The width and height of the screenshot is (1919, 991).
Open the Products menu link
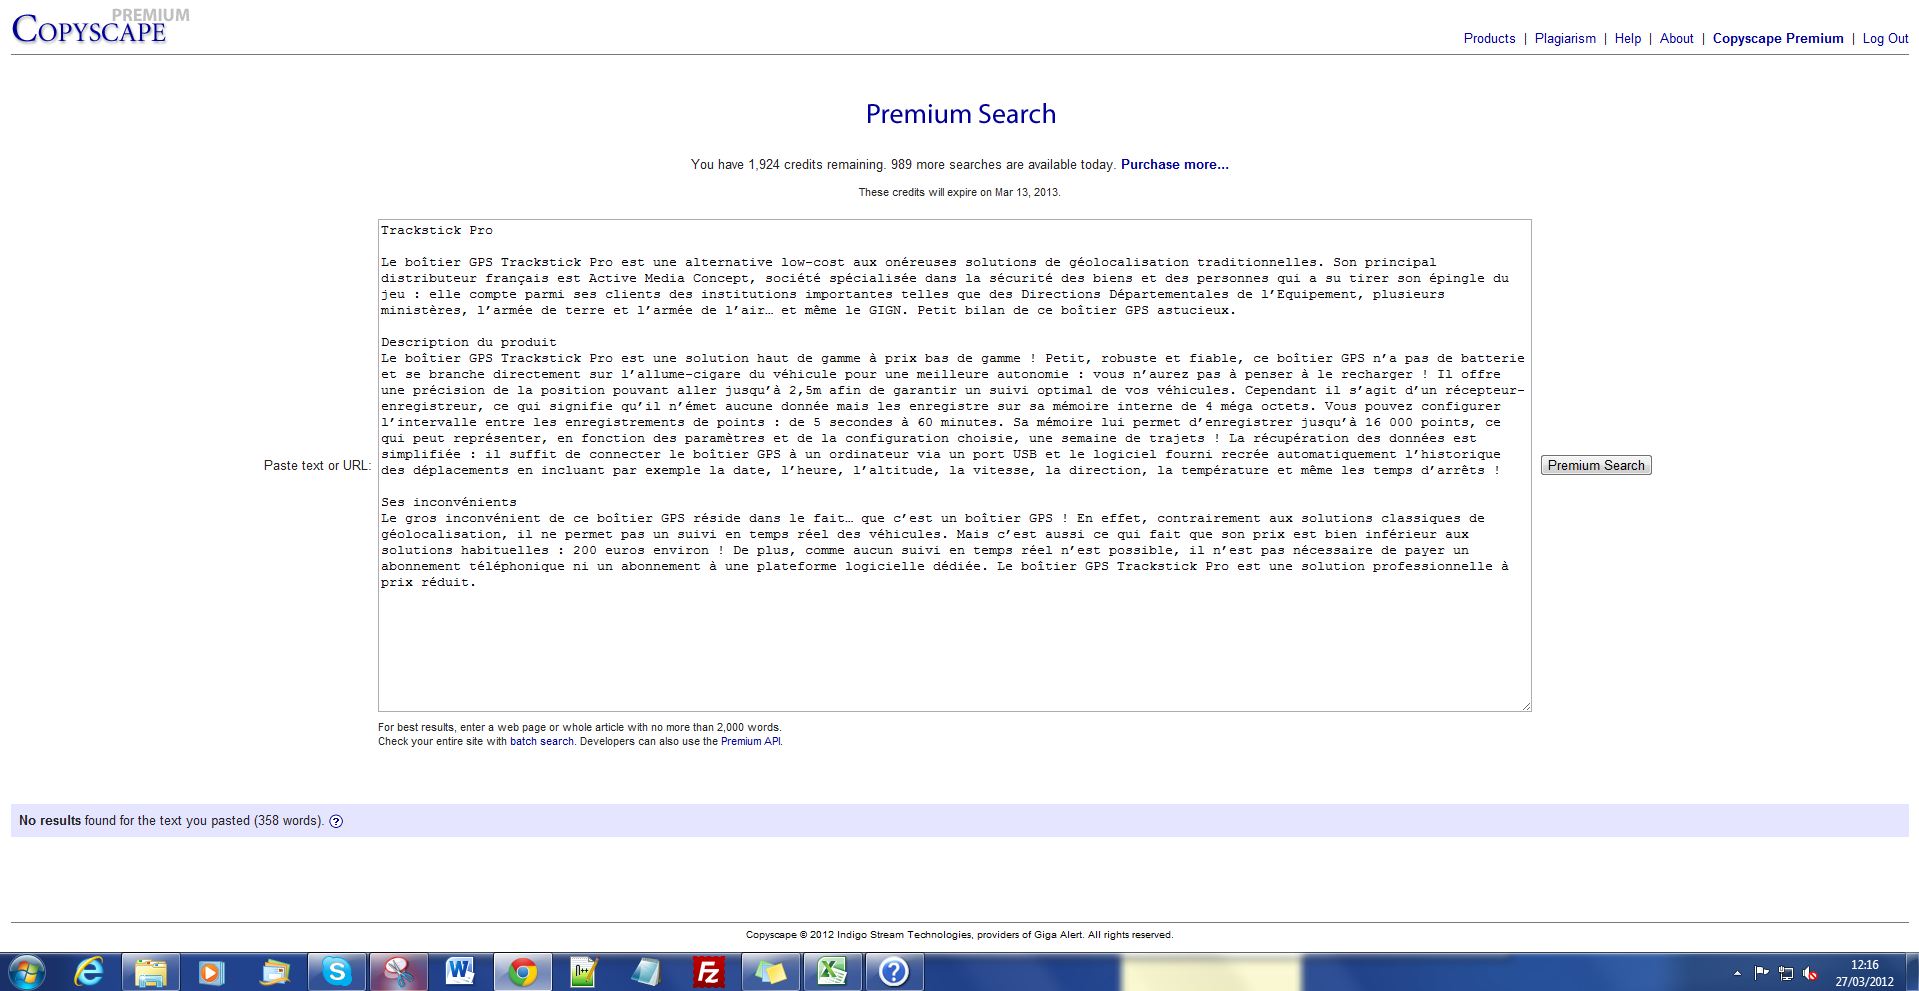[1489, 38]
